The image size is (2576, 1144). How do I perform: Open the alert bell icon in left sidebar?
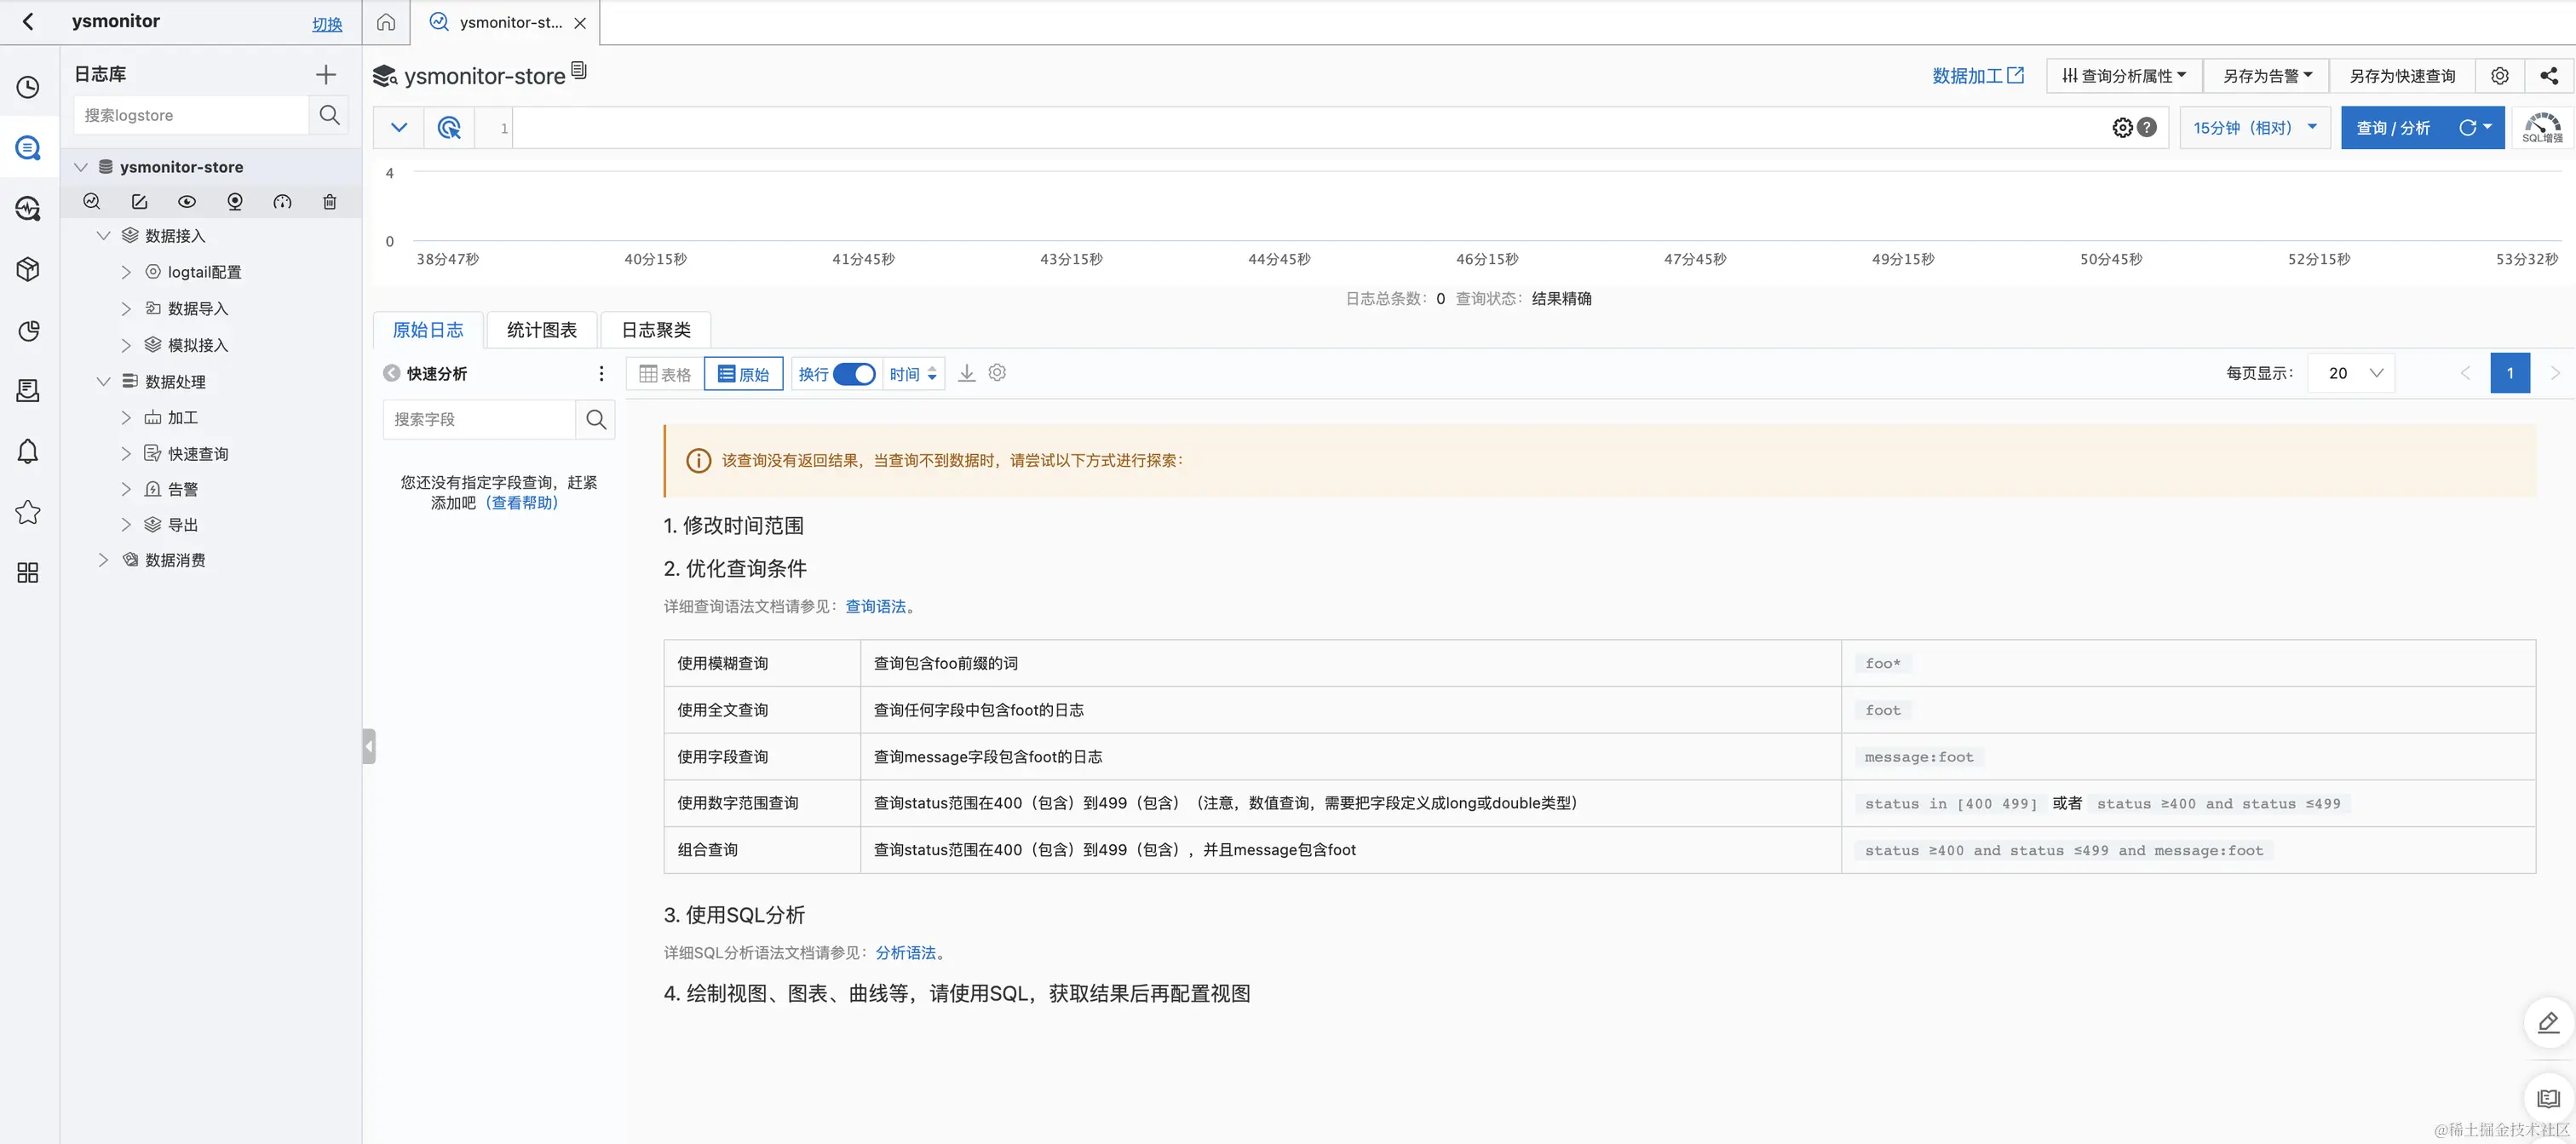(28, 452)
